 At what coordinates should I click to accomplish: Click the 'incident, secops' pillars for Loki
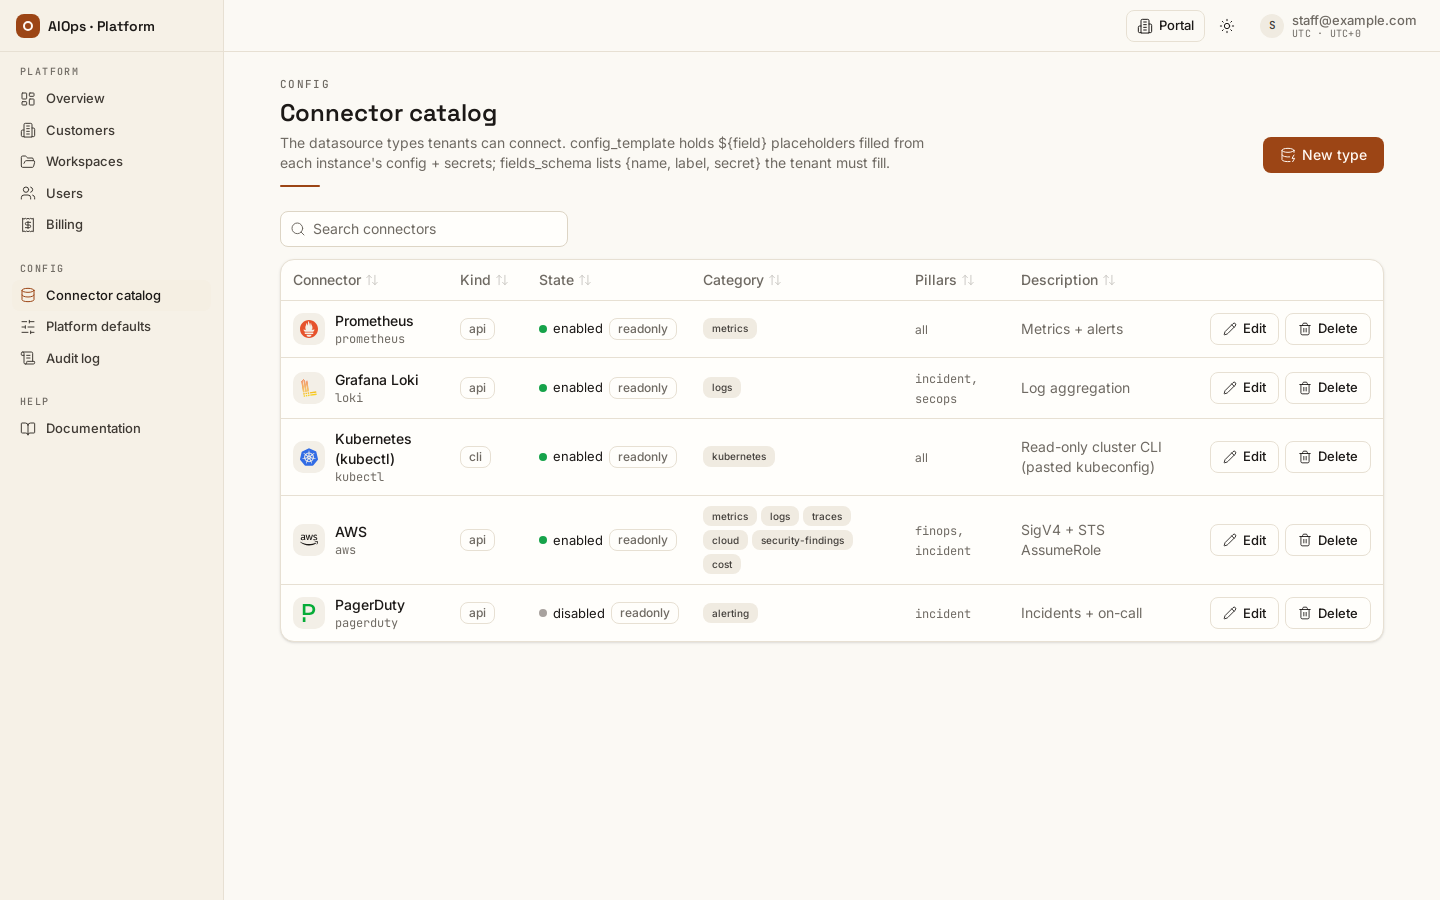pos(946,389)
